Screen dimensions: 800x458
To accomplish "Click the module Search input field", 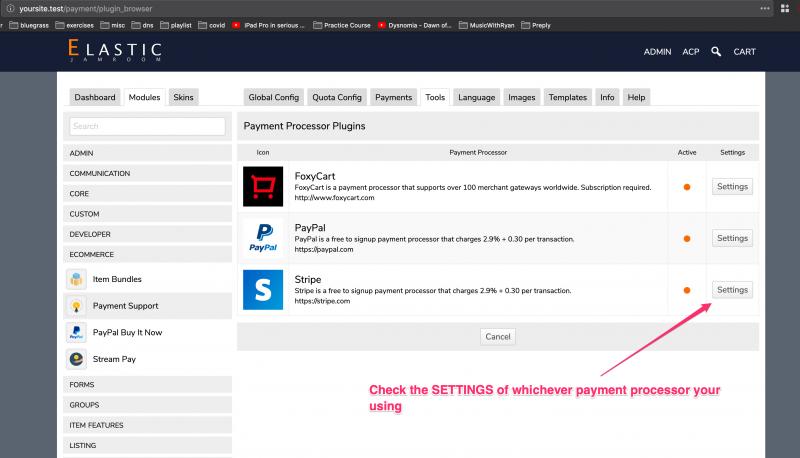I will [x=148, y=126].
